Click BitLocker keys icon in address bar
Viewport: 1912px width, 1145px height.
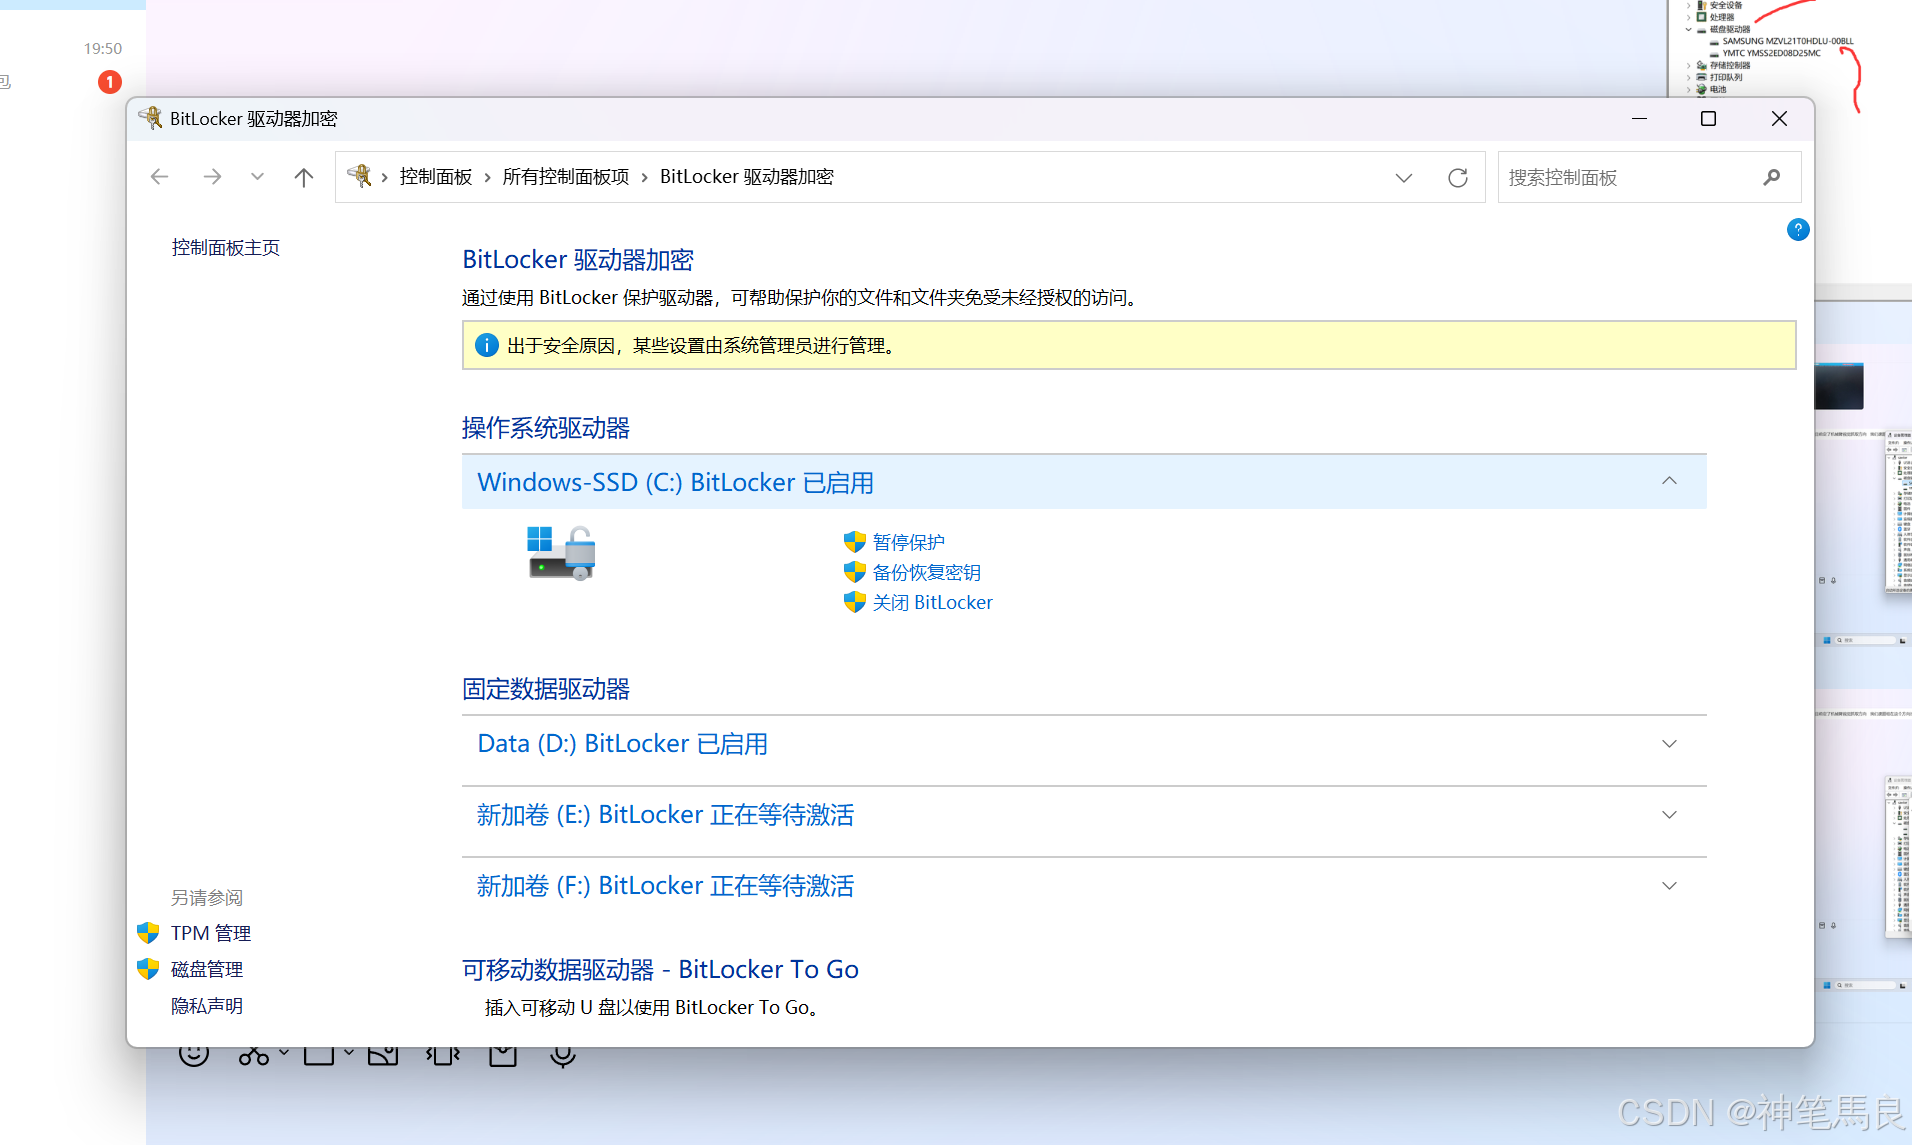[359, 176]
